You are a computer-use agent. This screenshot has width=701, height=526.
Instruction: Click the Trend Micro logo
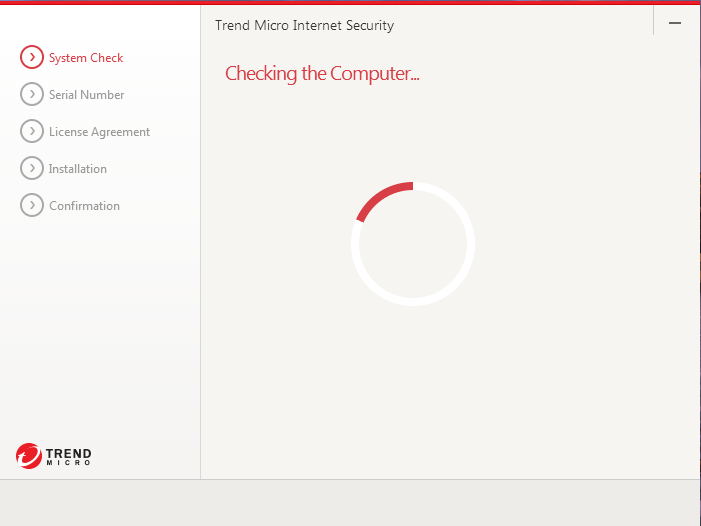(54, 456)
